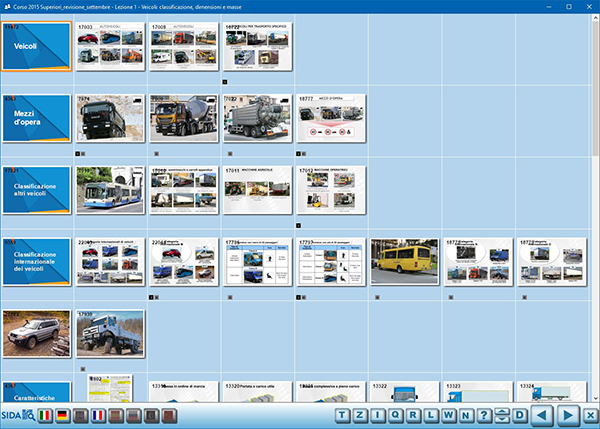Go to previous page with left arrow
The width and height of the screenshot is (600, 429).
coord(543,415)
